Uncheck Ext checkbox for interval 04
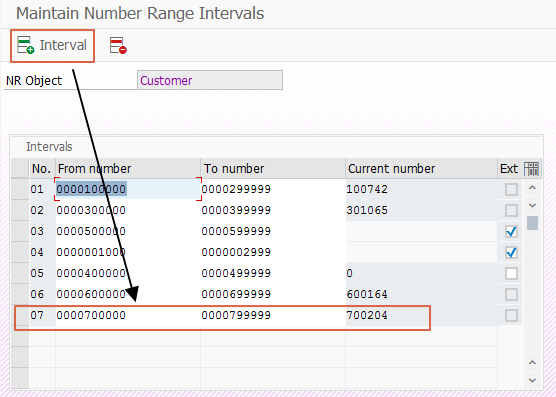 pos(511,252)
